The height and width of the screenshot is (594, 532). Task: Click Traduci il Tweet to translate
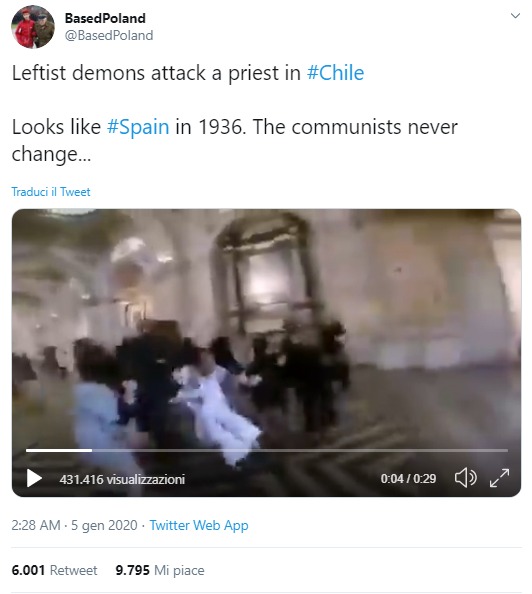(x=51, y=192)
